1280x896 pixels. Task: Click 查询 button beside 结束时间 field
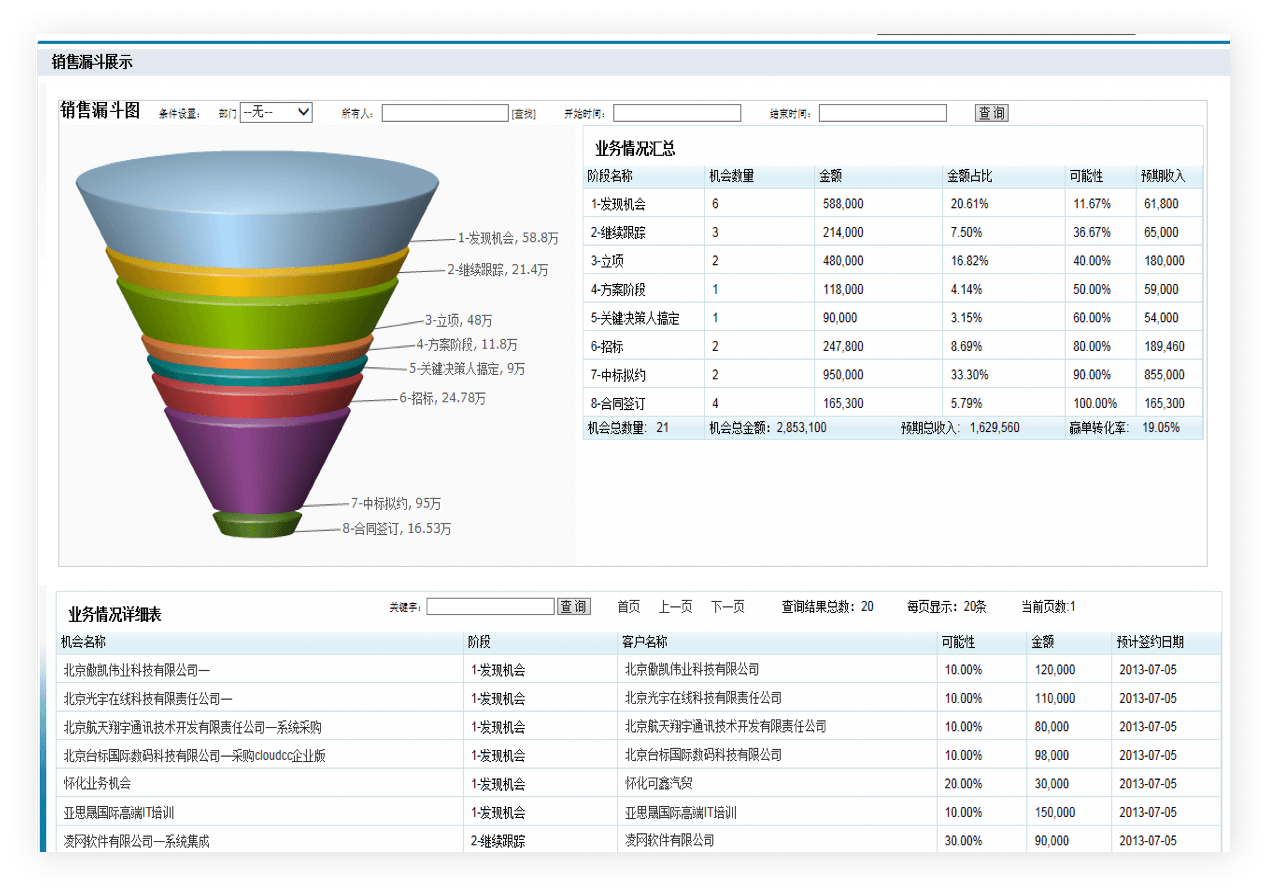click(x=992, y=113)
